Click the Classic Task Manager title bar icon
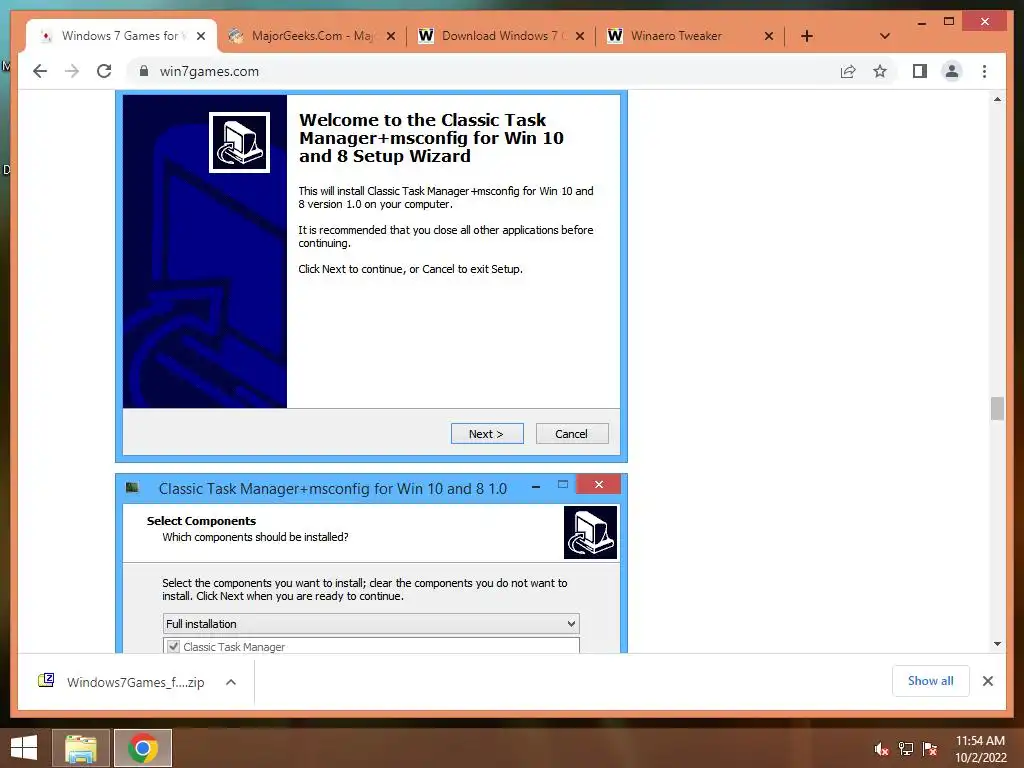Image resolution: width=1024 pixels, height=768 pixels. [x=133, y=488]
